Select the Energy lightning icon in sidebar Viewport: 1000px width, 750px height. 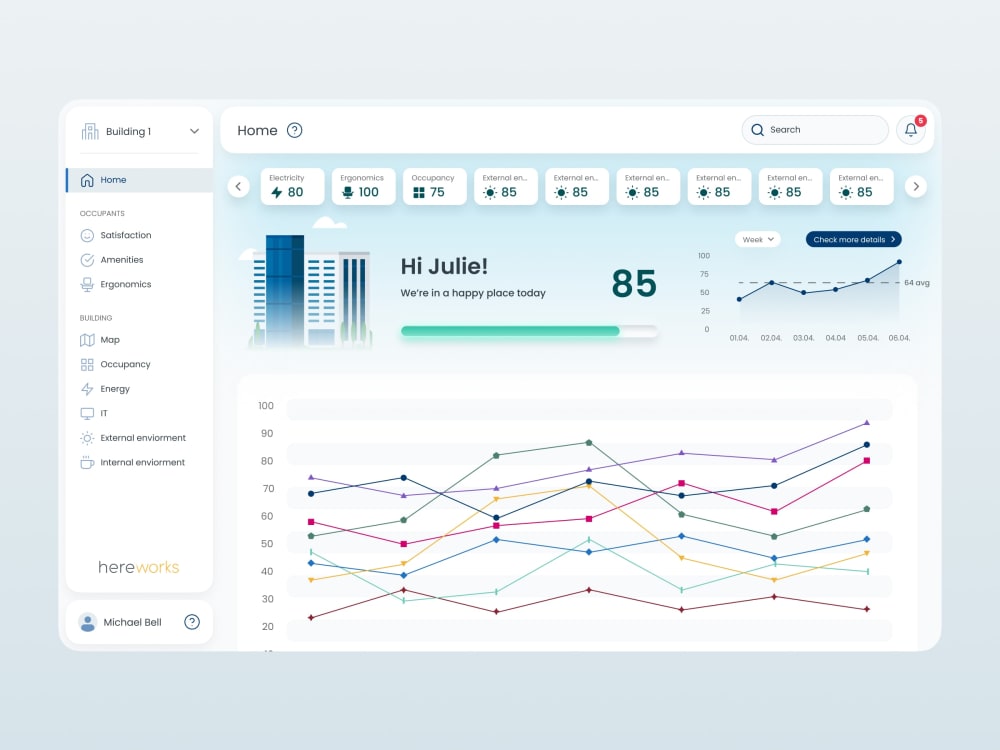click(87, 389)
